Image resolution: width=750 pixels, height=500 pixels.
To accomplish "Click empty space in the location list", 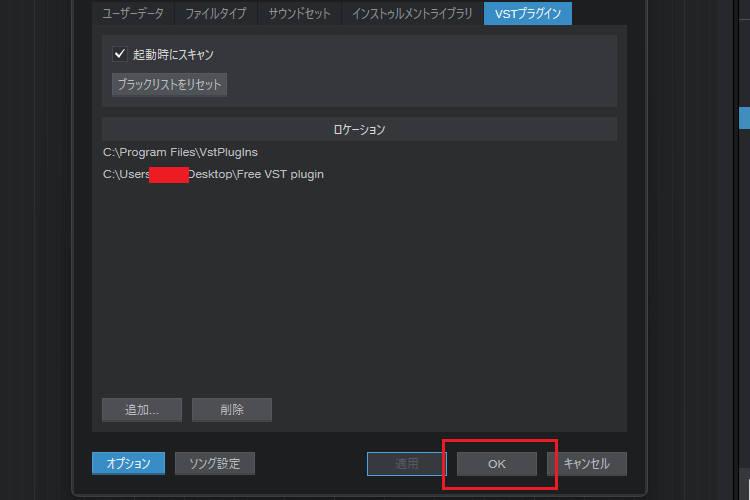I will point(359,290).
